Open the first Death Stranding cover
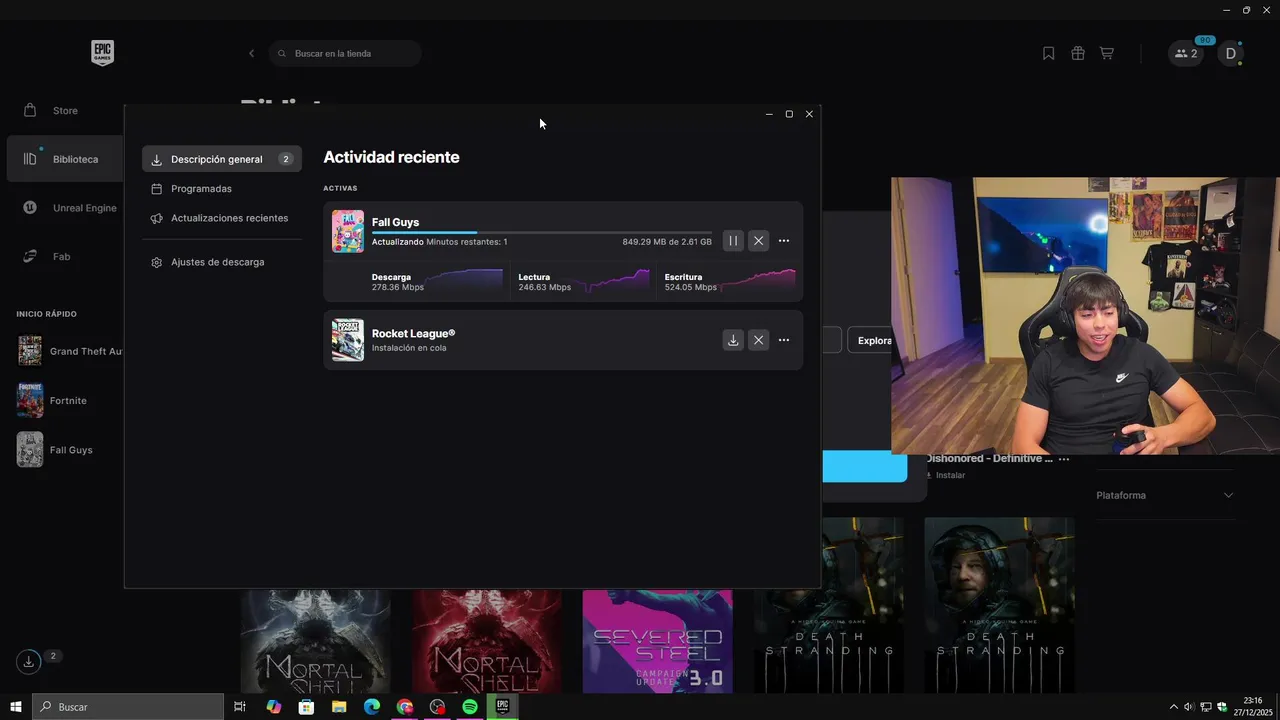 [829, 605]
